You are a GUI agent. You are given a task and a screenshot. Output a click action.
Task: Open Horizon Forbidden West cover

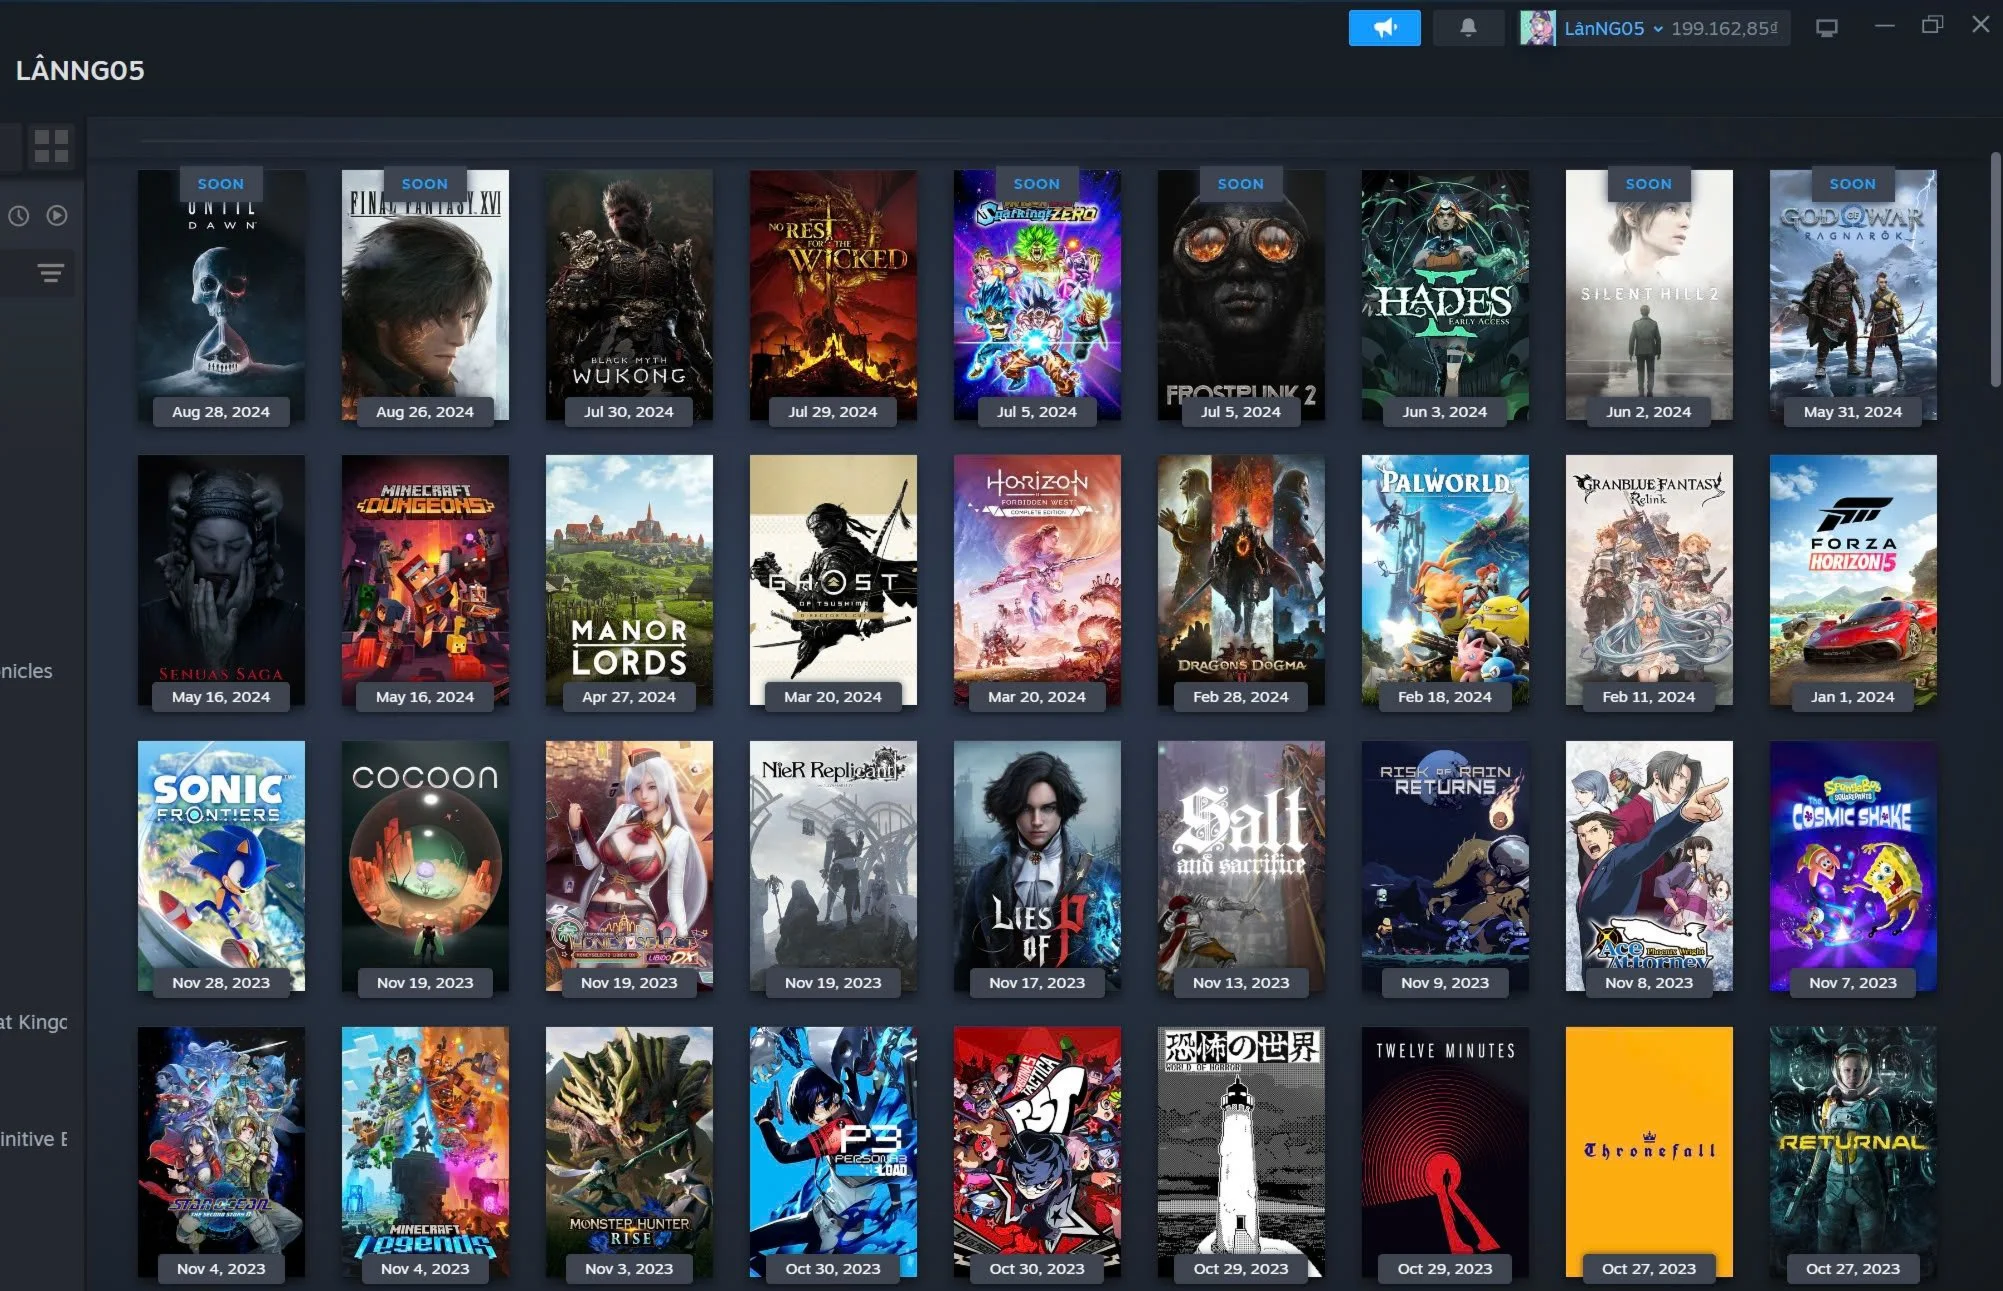pos(1037,580)
